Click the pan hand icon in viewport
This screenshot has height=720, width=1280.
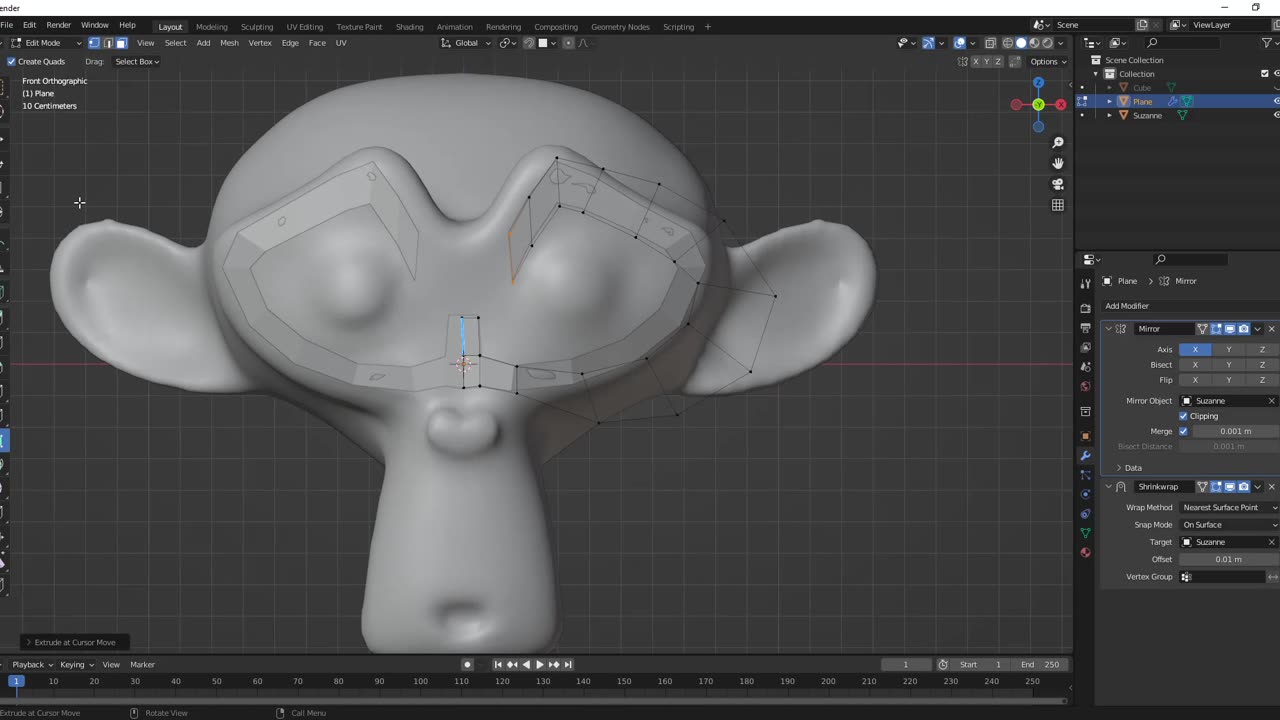[1058, 164]
